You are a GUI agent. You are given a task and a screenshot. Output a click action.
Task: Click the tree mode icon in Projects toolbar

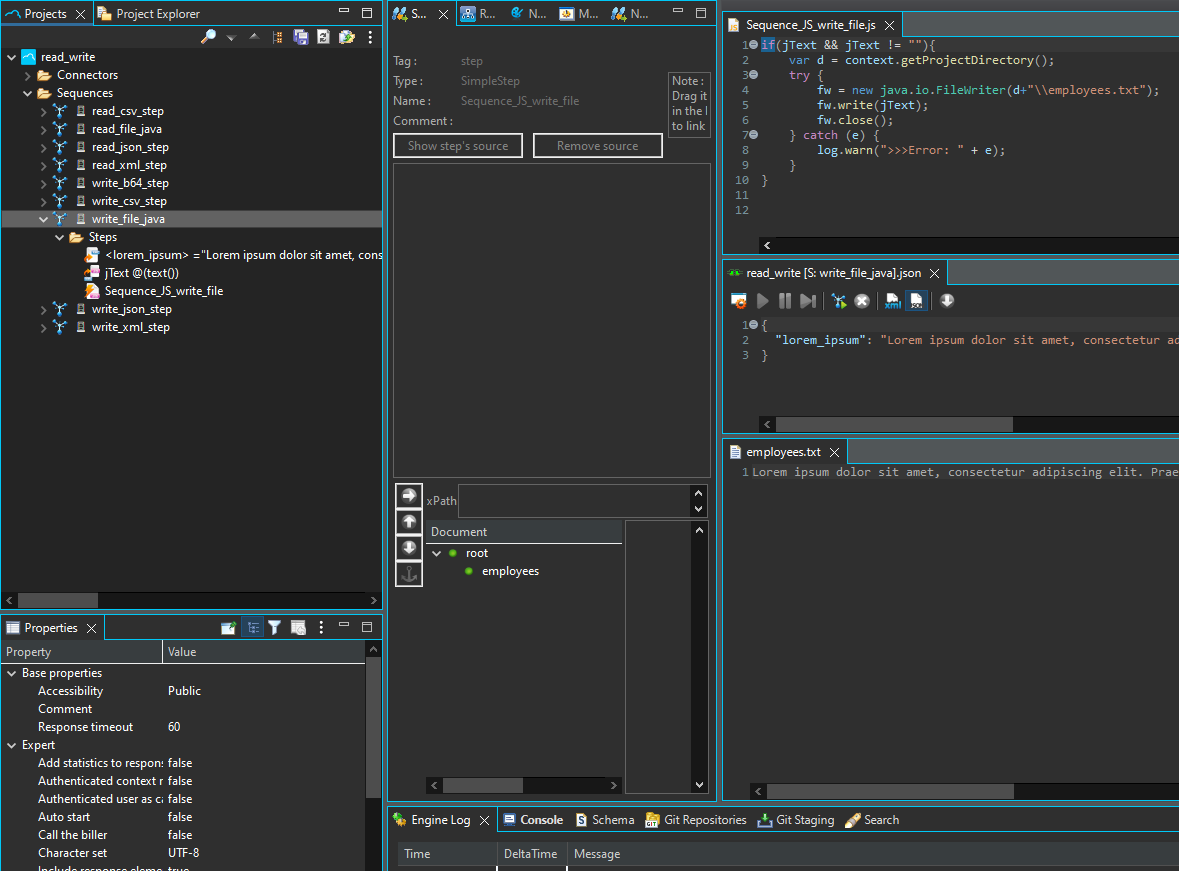click(277, 37)
